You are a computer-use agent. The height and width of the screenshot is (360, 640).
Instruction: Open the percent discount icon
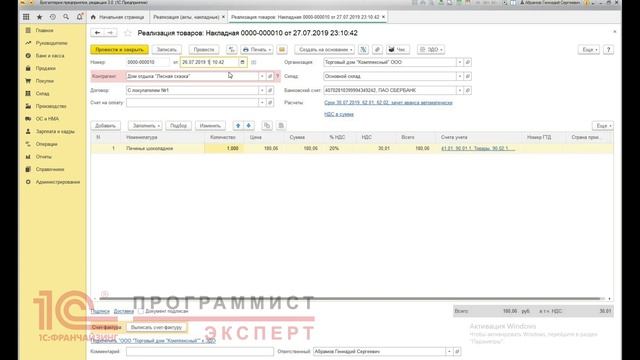363,49
